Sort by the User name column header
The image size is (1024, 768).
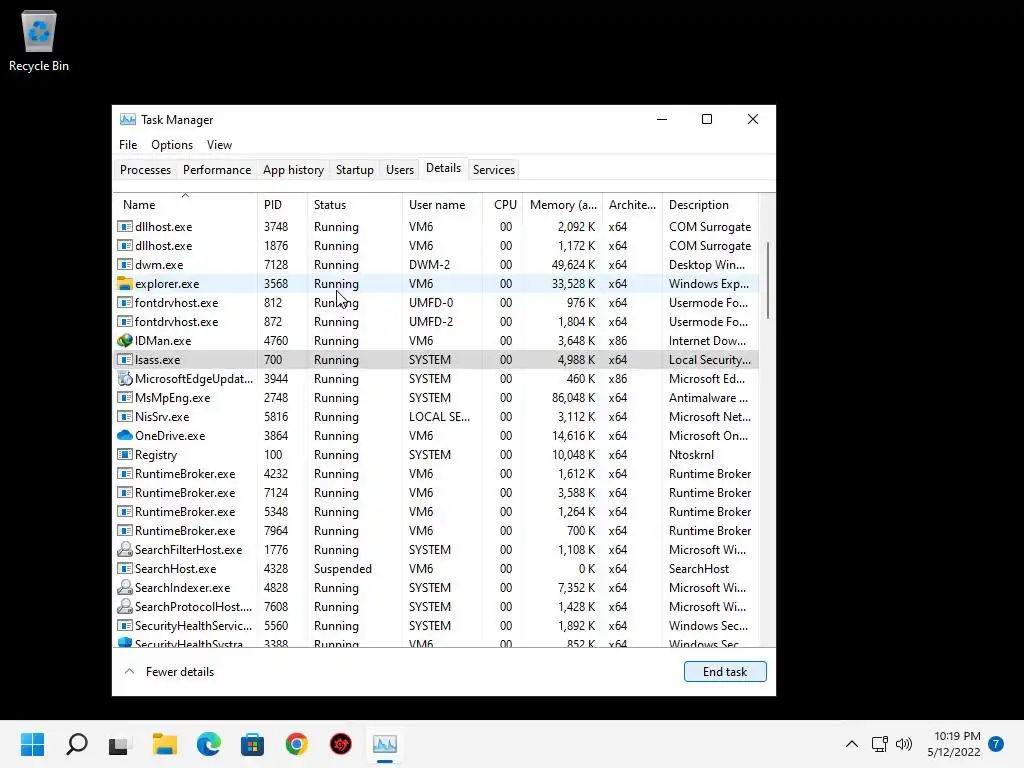click(x=442, y=204)
